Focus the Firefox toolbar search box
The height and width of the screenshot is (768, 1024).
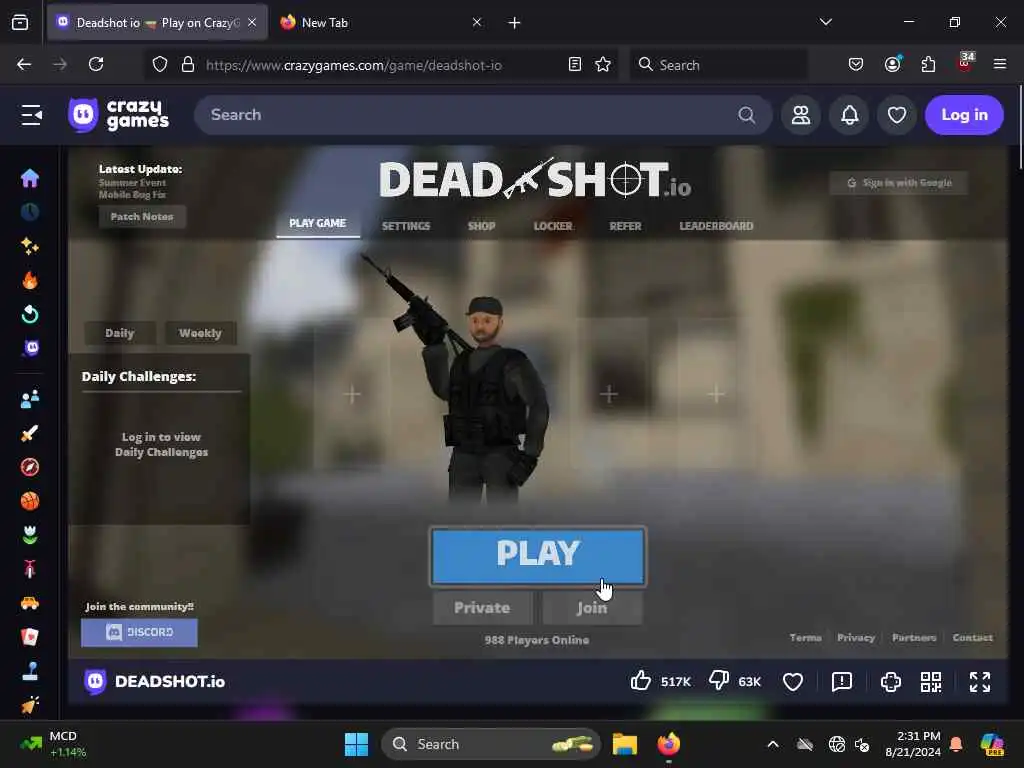(718, 65)
